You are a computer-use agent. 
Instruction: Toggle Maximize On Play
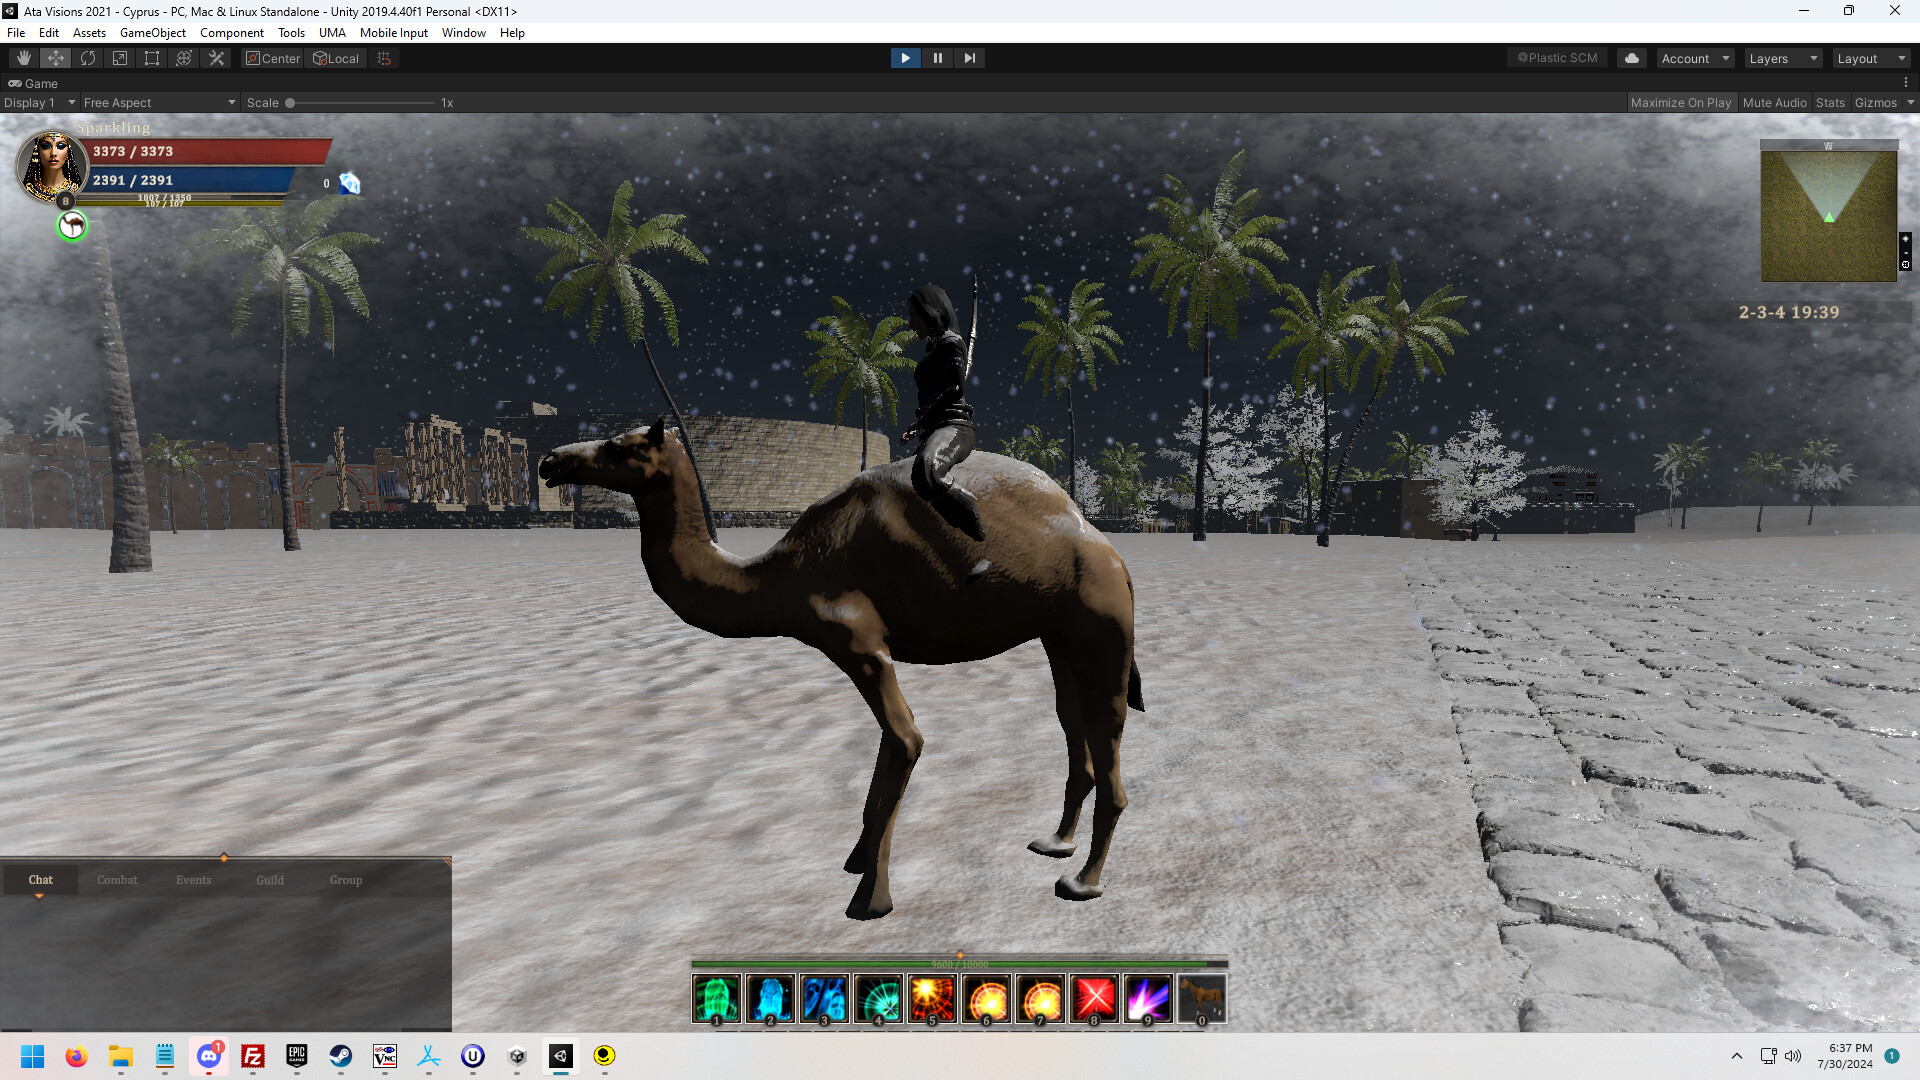point(1680,103)
